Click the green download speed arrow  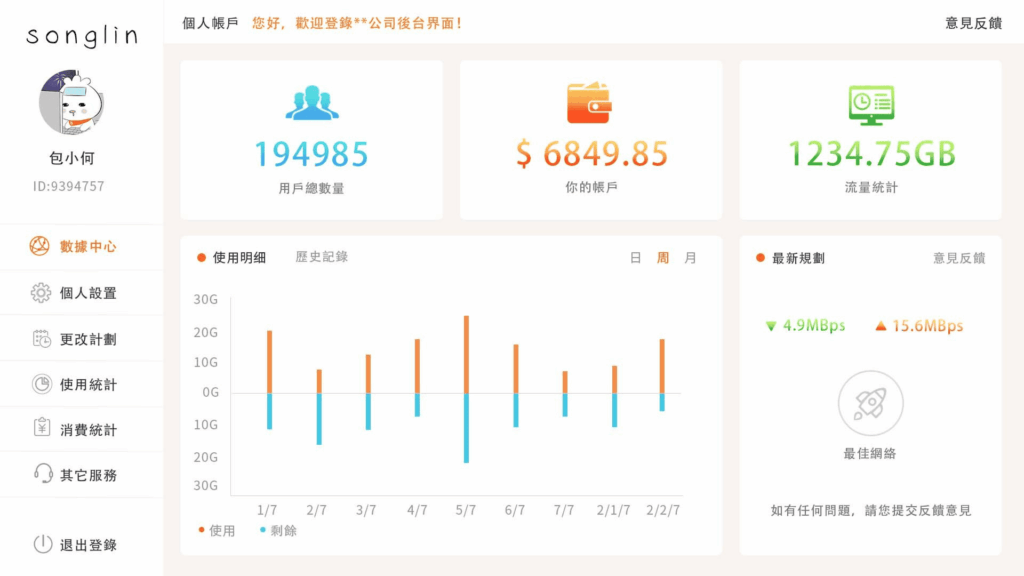pos(771,326)
